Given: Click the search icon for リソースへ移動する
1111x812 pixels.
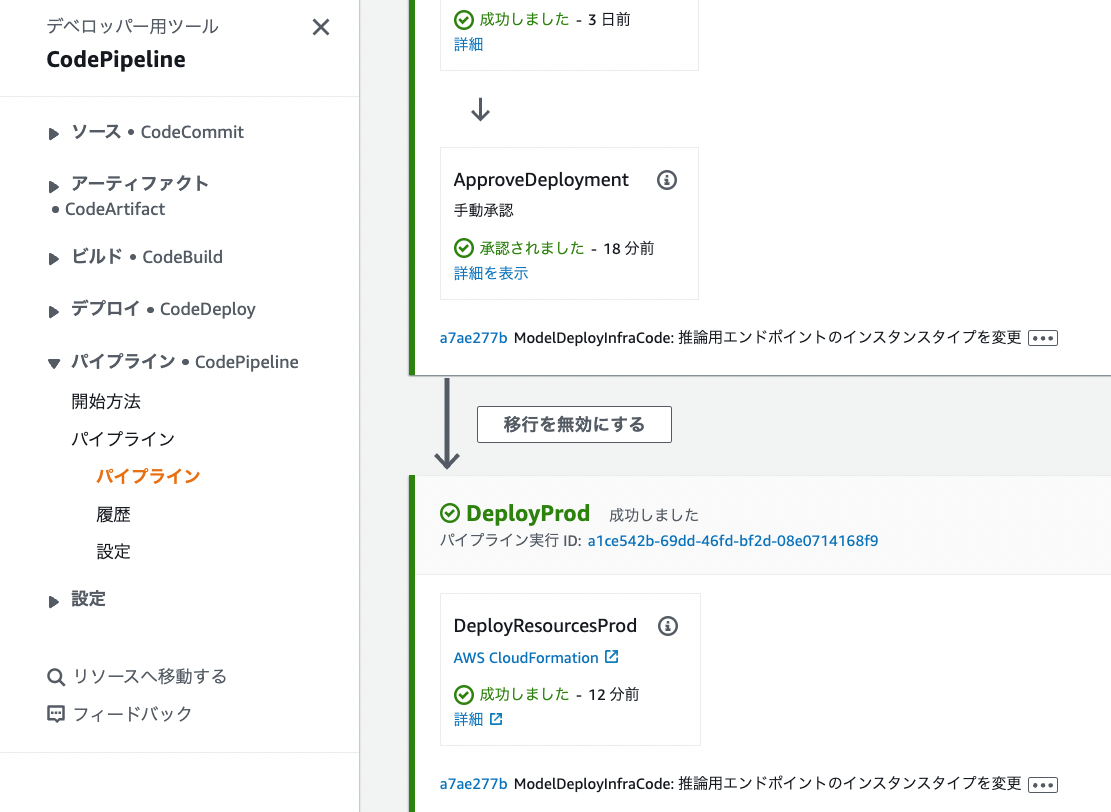Looking at the screenshot, I should point(55,677).
